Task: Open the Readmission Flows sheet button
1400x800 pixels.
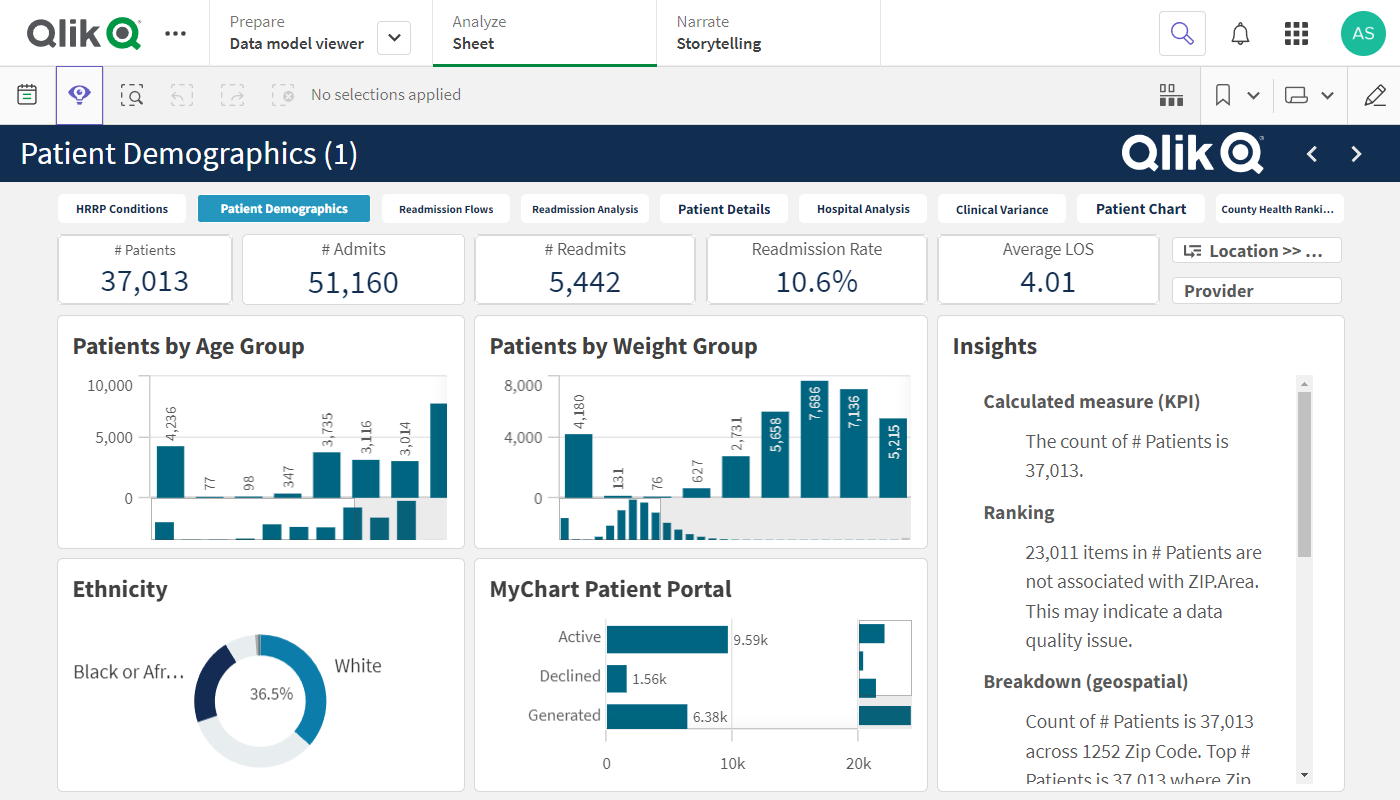Action: tap(446, 209)
